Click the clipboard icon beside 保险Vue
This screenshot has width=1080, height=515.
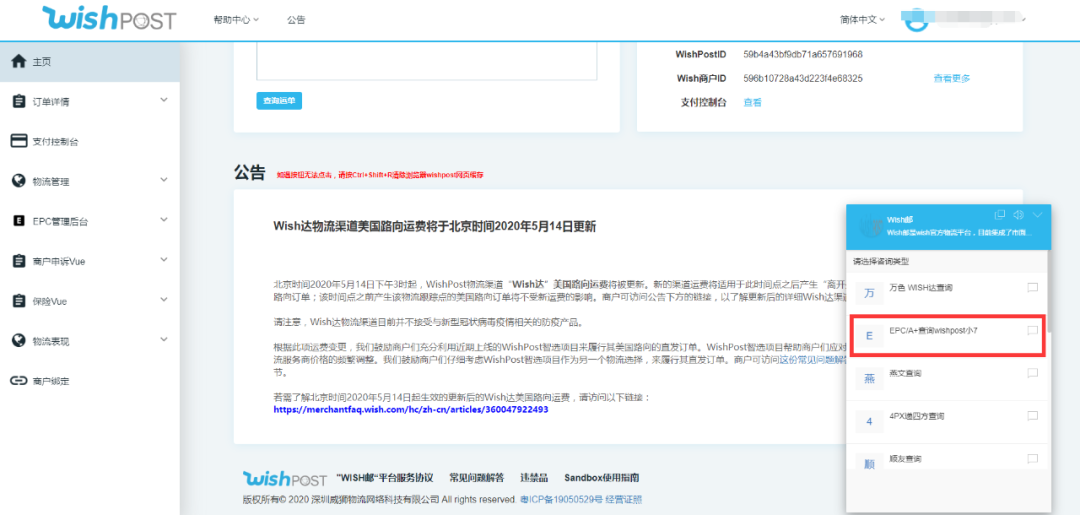point(19,301)
